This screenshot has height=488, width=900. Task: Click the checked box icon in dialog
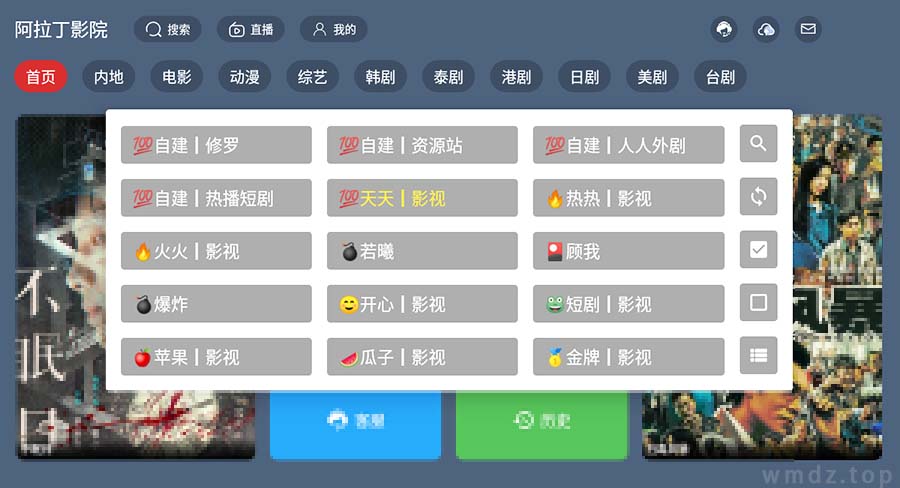pos(758,249)
